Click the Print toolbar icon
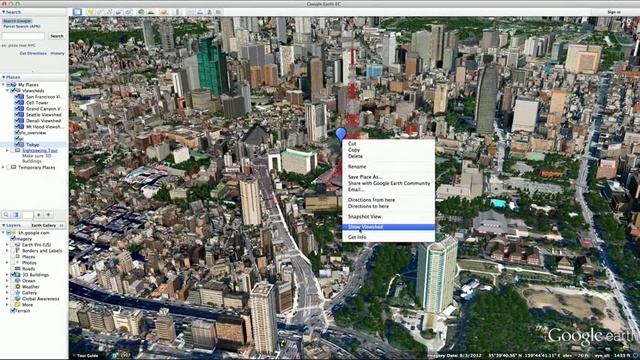This screenshot has width=640, height=360. click(200, 12)
